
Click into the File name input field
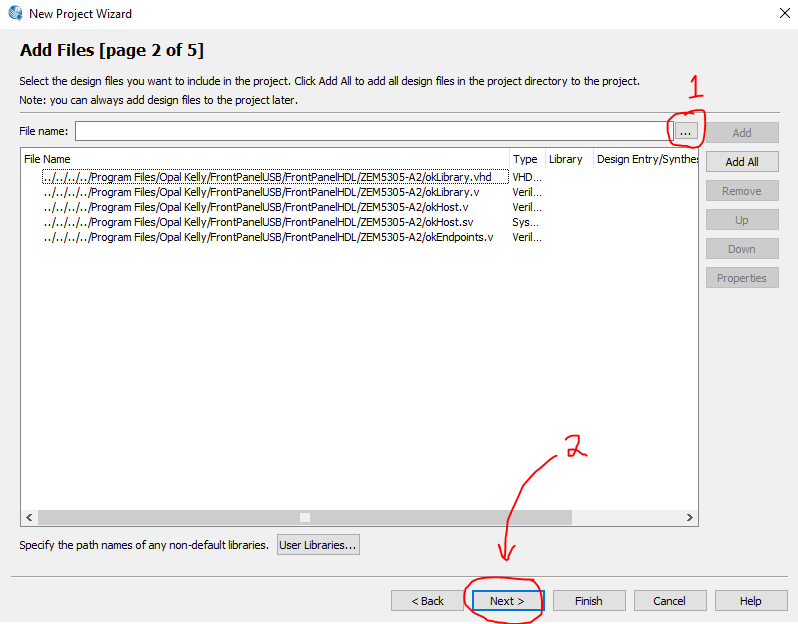tap(374, 131)
